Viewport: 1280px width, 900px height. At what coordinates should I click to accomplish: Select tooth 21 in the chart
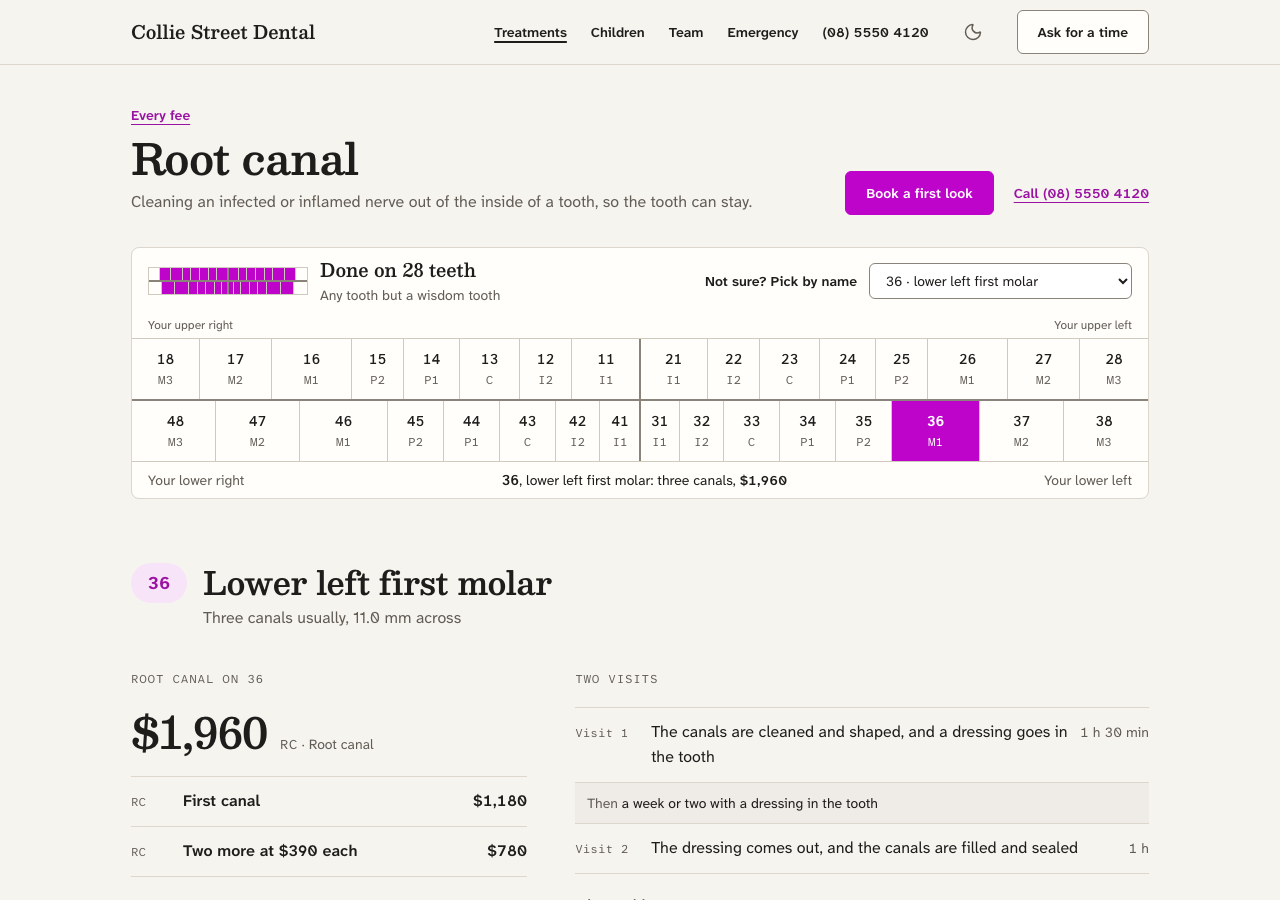pos(674,369)
